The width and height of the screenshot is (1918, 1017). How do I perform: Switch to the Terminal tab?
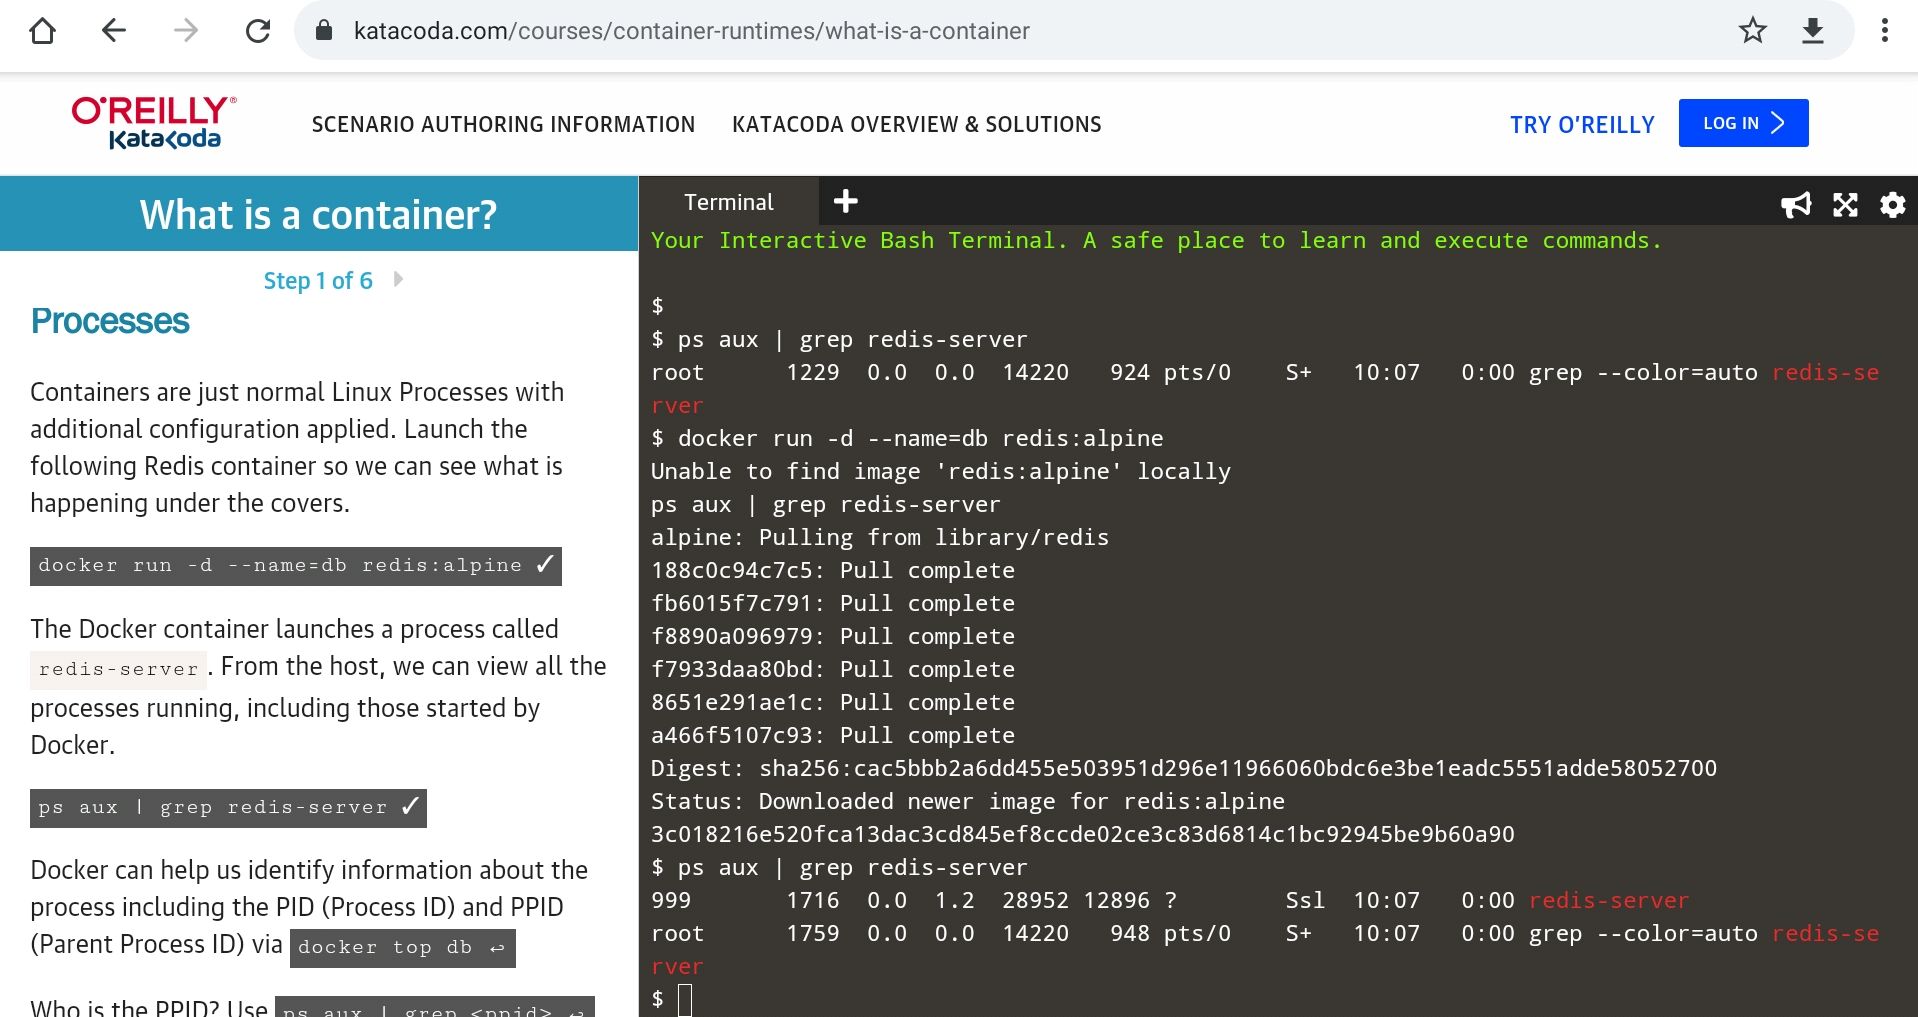point(729,202)
